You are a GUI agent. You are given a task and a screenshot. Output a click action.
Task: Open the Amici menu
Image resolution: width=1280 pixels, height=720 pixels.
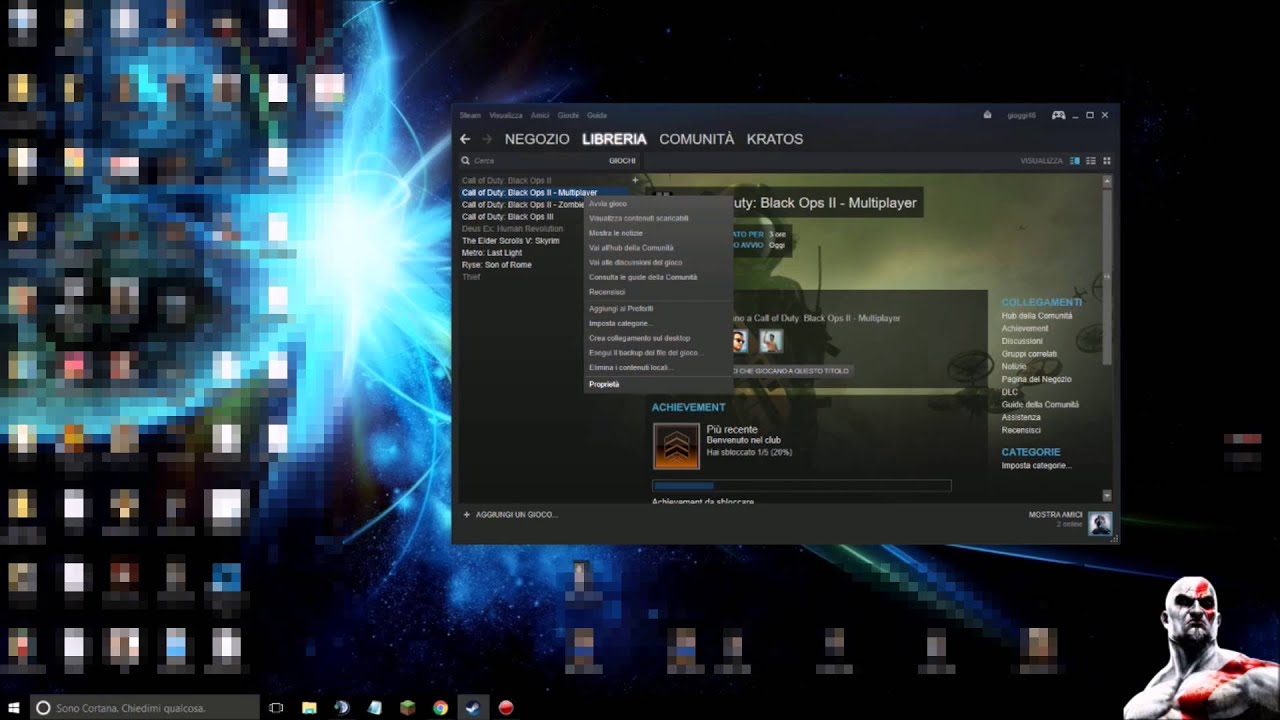click(540, 115)
